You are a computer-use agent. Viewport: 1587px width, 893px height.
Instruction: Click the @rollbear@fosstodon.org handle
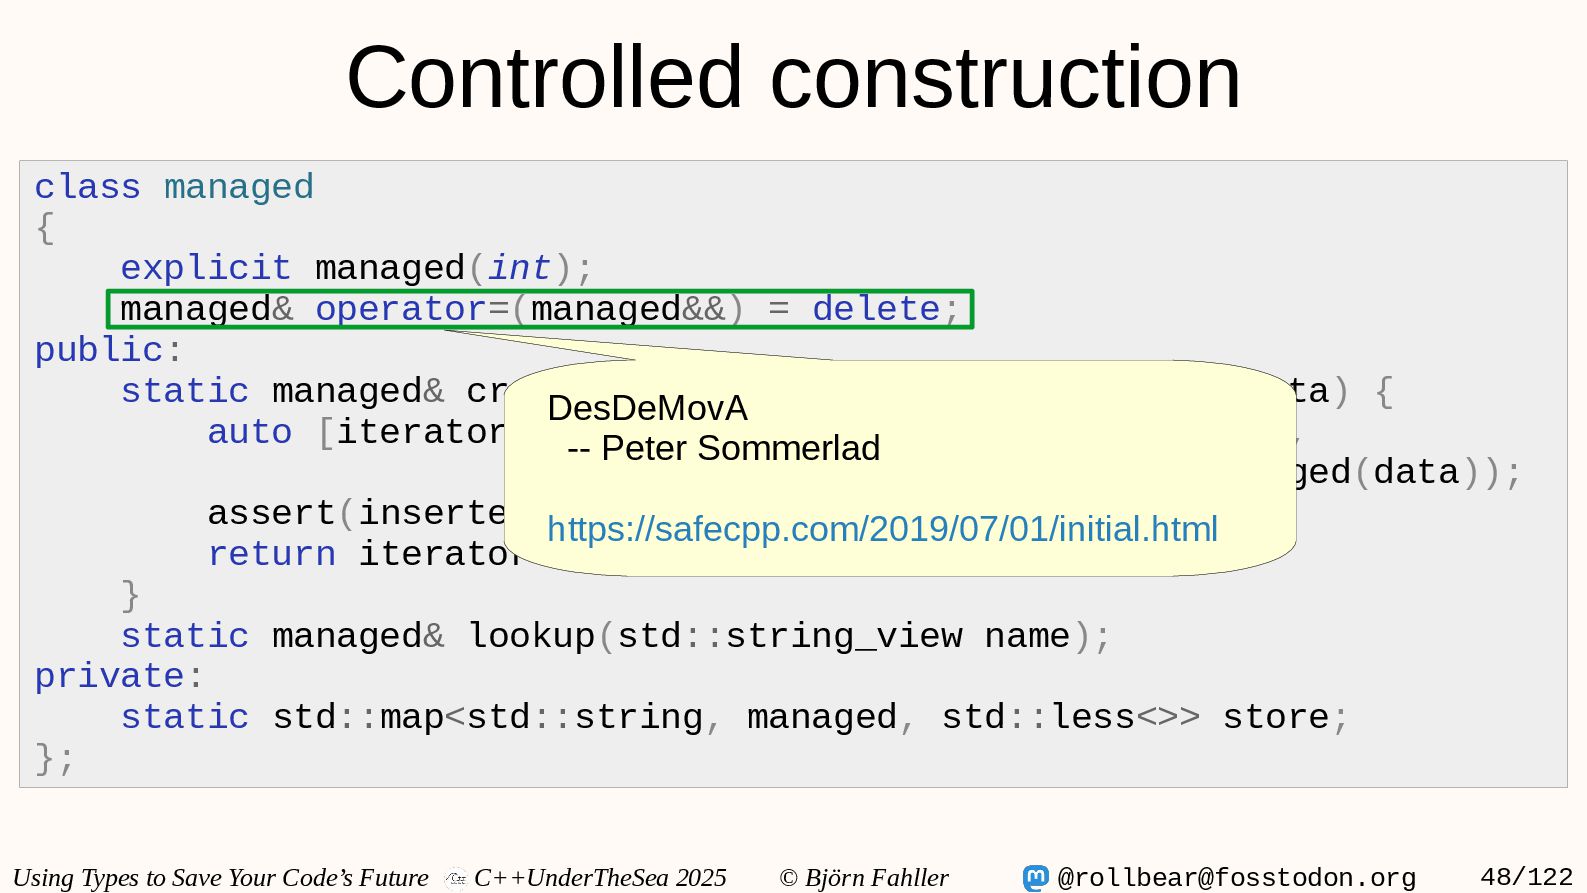[1236, 878]
